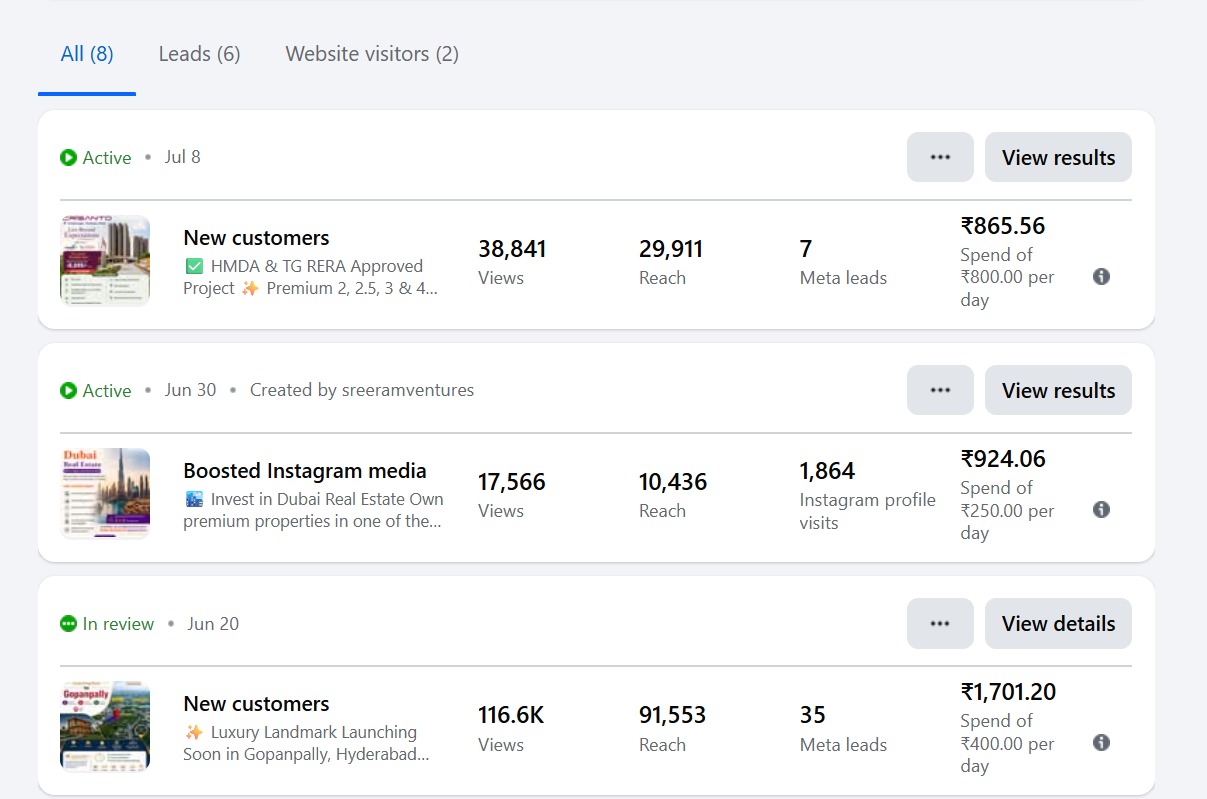The width and height of the screenshot is (1207, 799).
Task: Click info icon beside ₹250.00 per day spend
Action: (1101, 510)
